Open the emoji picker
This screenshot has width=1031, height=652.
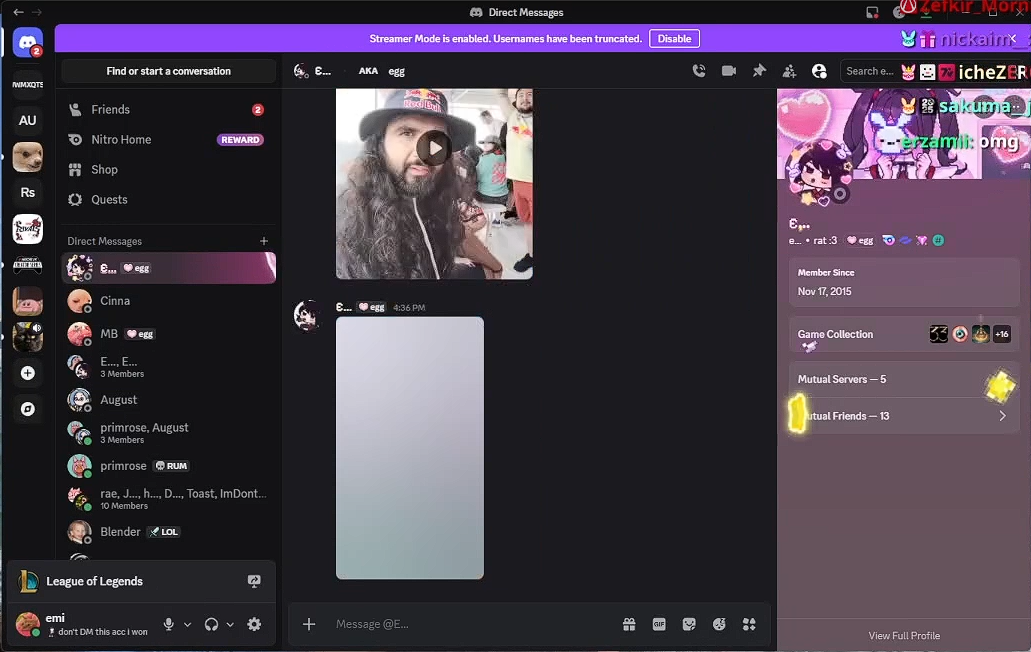[x=719, y=624]
